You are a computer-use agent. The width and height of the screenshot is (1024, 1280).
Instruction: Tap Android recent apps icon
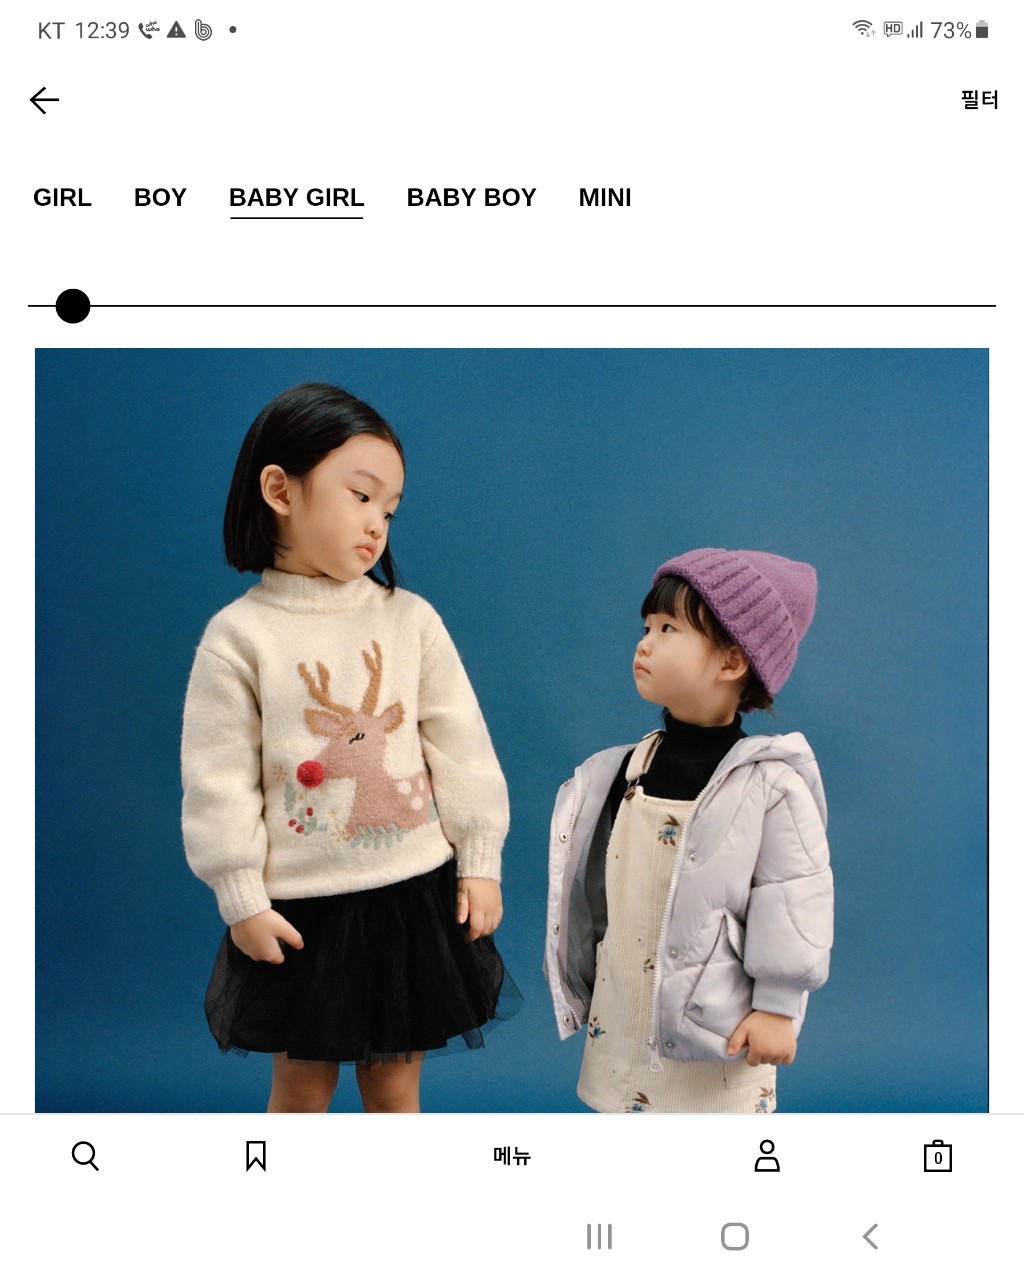[599, 1237]
